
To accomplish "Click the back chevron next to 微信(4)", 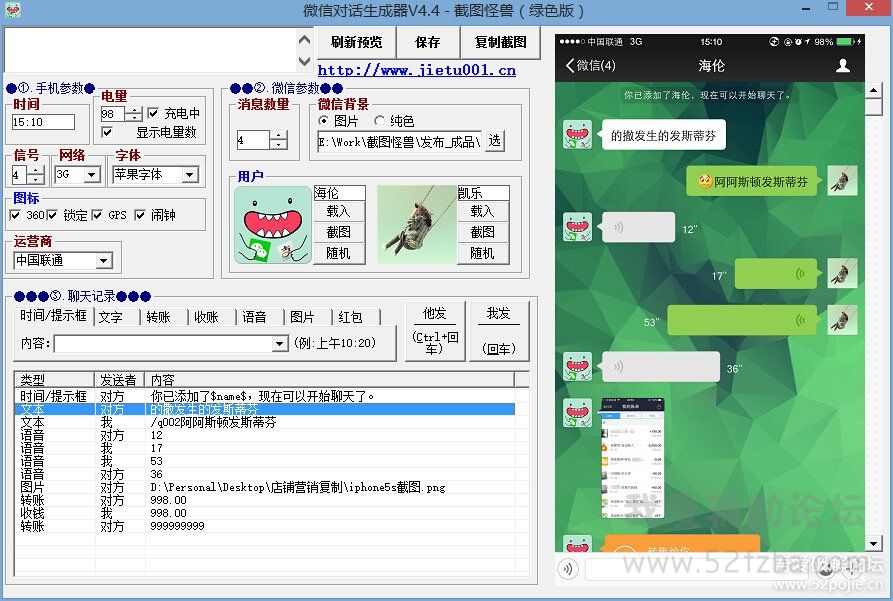I will [x=570, y=66].
